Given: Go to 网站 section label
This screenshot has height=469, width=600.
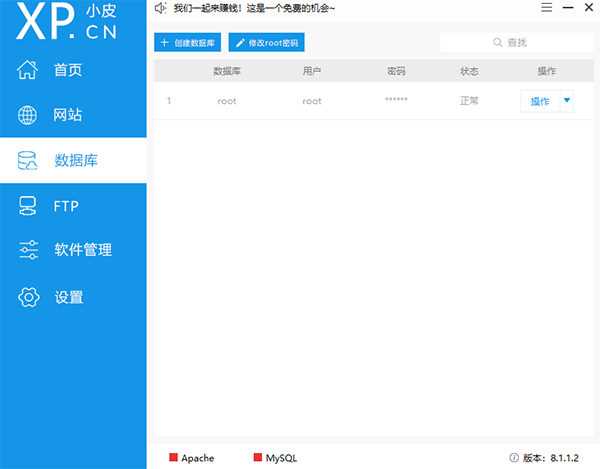Looking at the screenshot, I should 67,115.
